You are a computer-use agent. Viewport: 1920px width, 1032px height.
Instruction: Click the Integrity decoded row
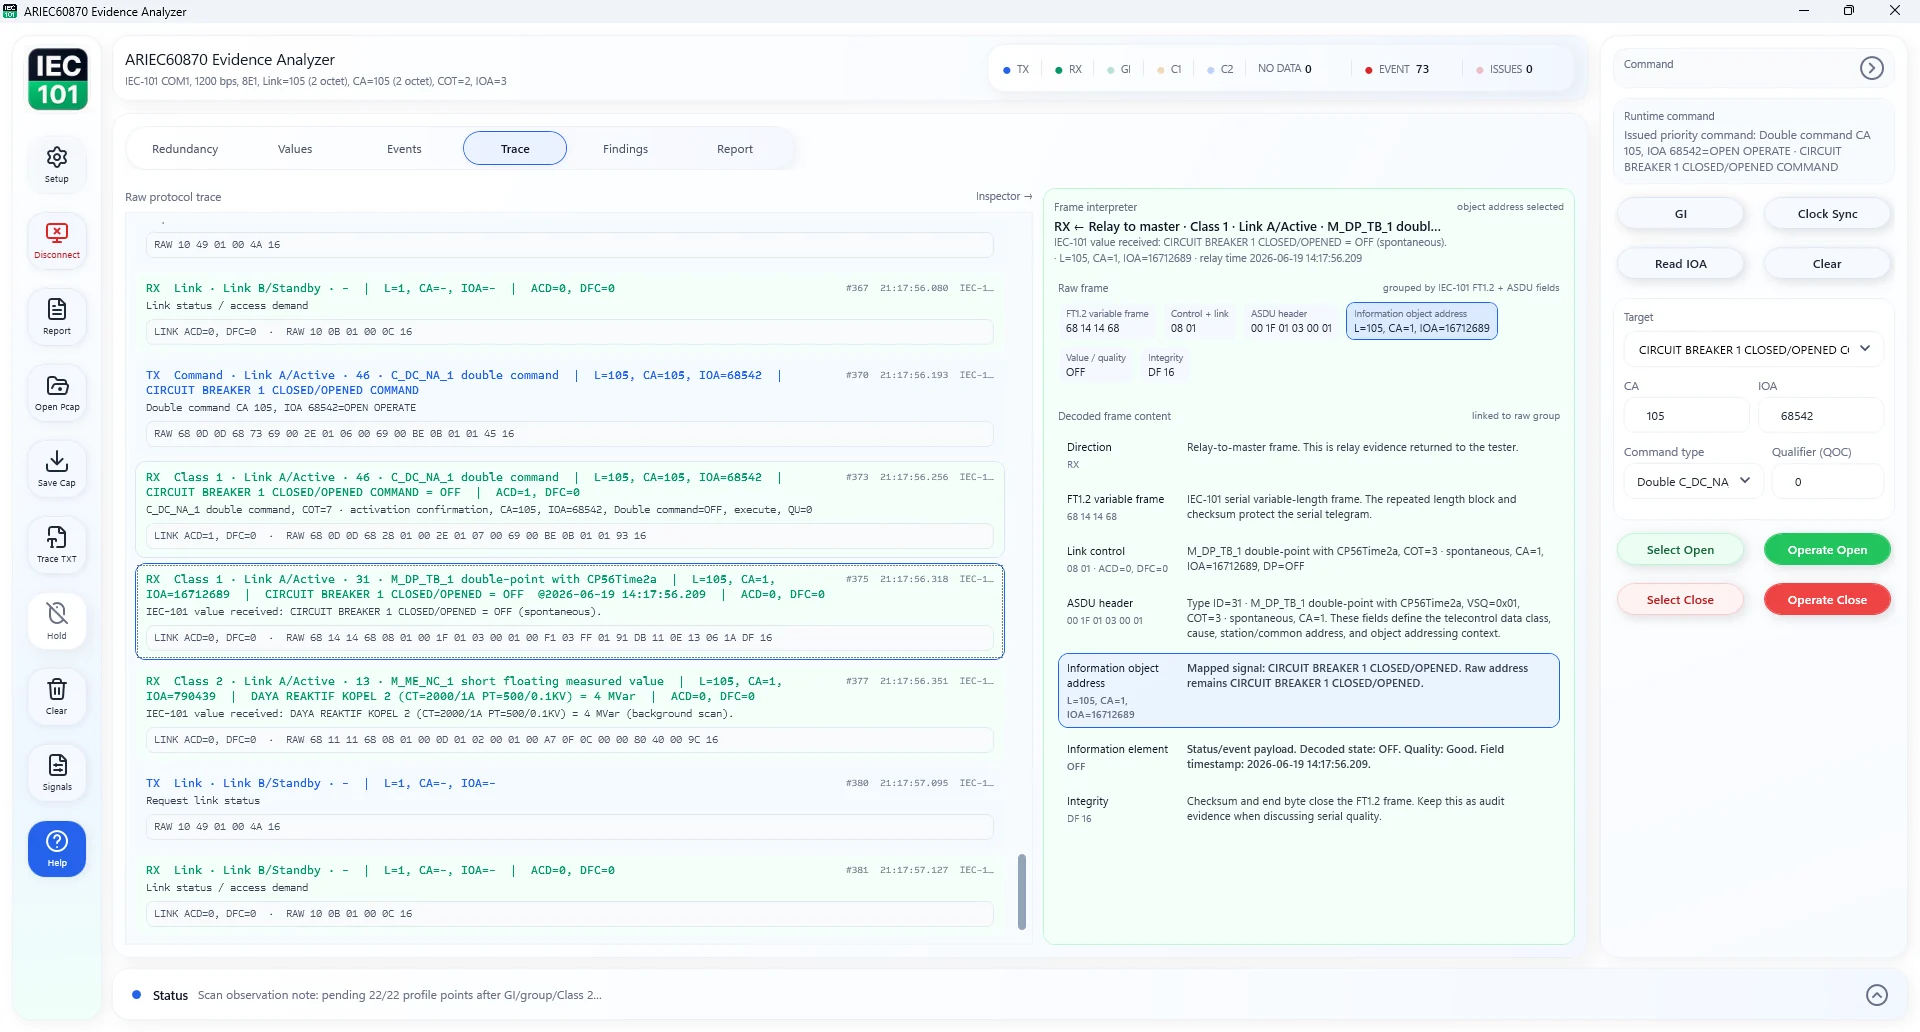point(1308,809)
